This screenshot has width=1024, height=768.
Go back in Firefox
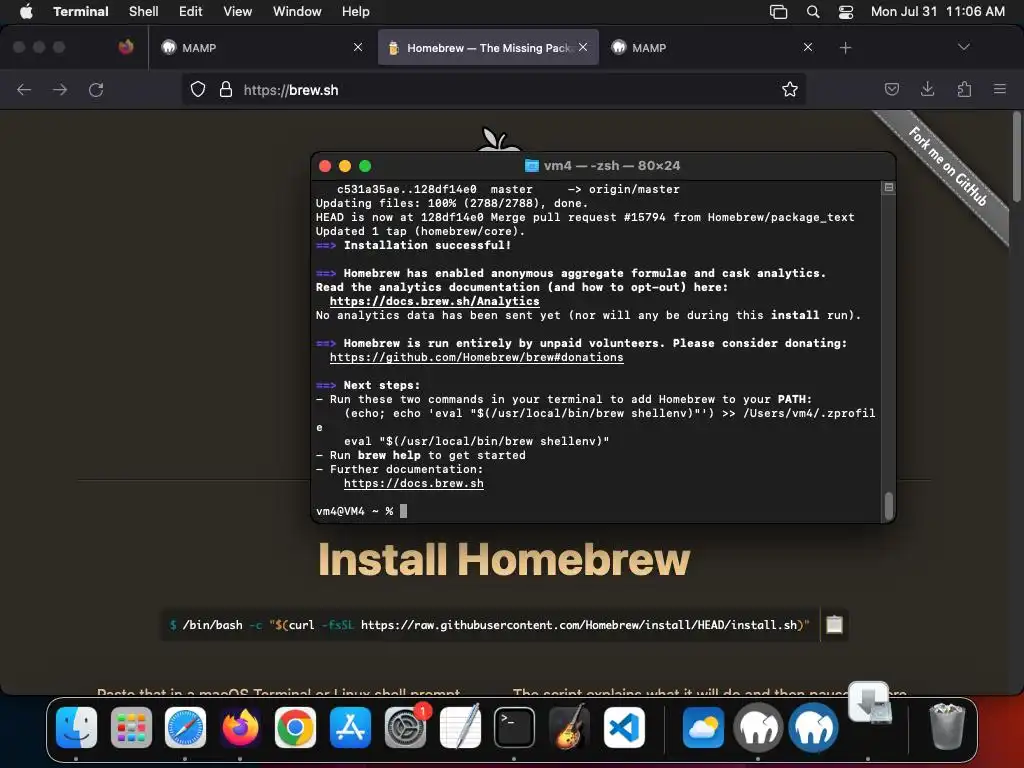point(24,89)
